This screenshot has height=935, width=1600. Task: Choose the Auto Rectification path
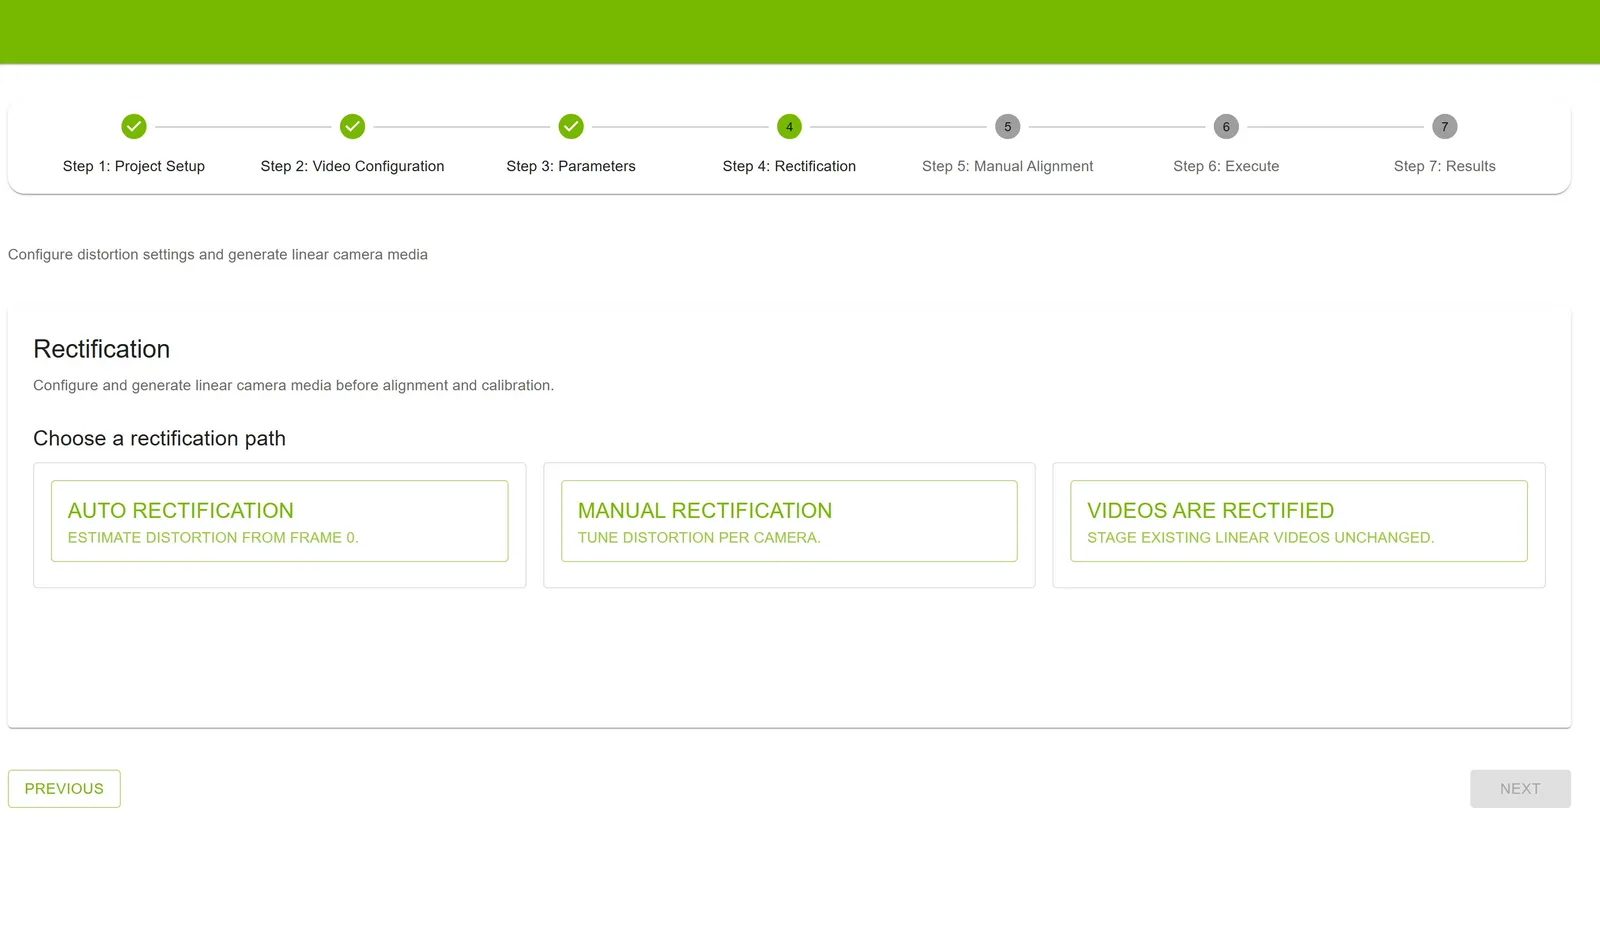(x=279, y=521)
